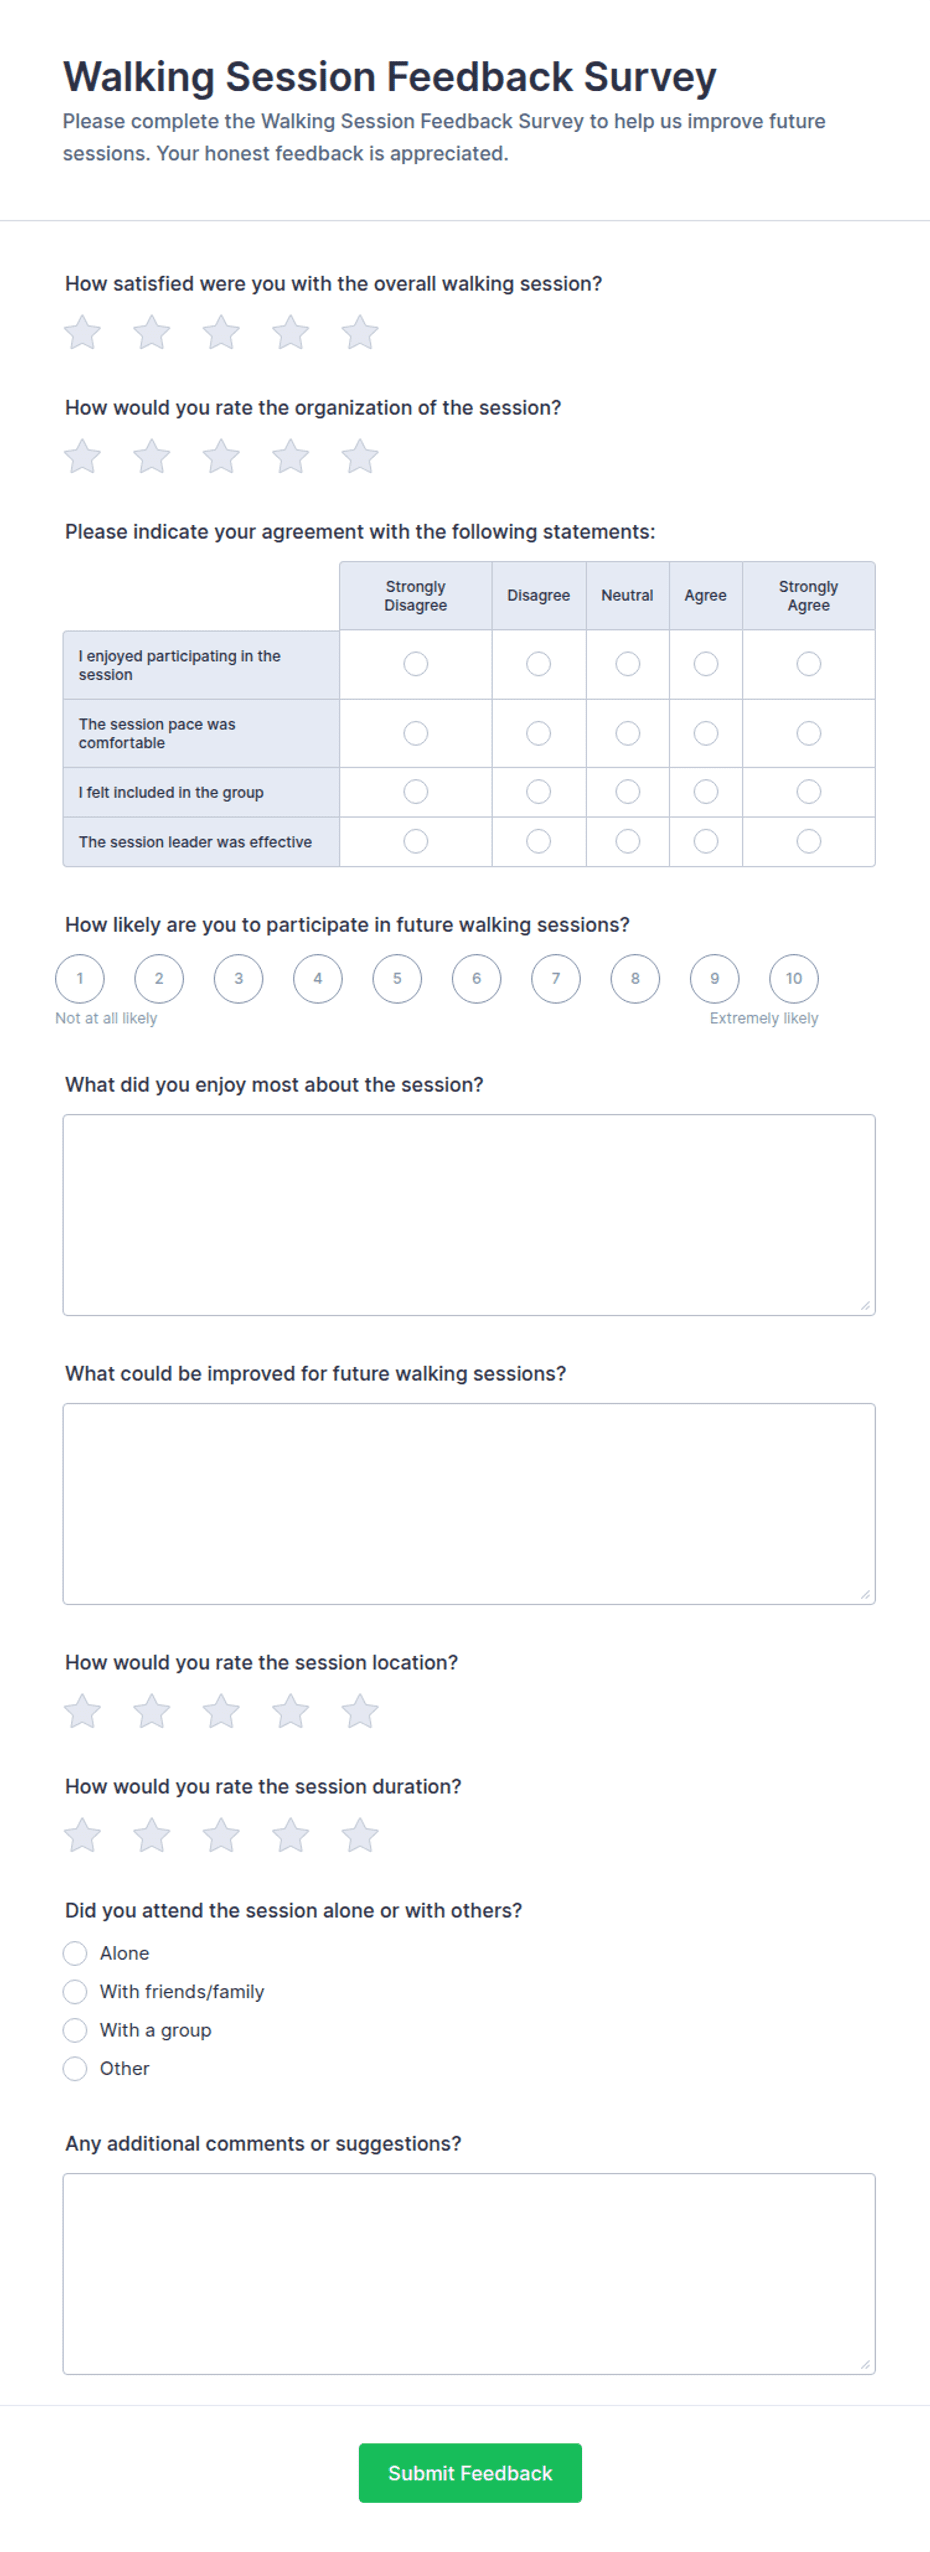Pick likelihood score 7 for future sessions
The image size is (930, 2552).
(x=555, y=978)
